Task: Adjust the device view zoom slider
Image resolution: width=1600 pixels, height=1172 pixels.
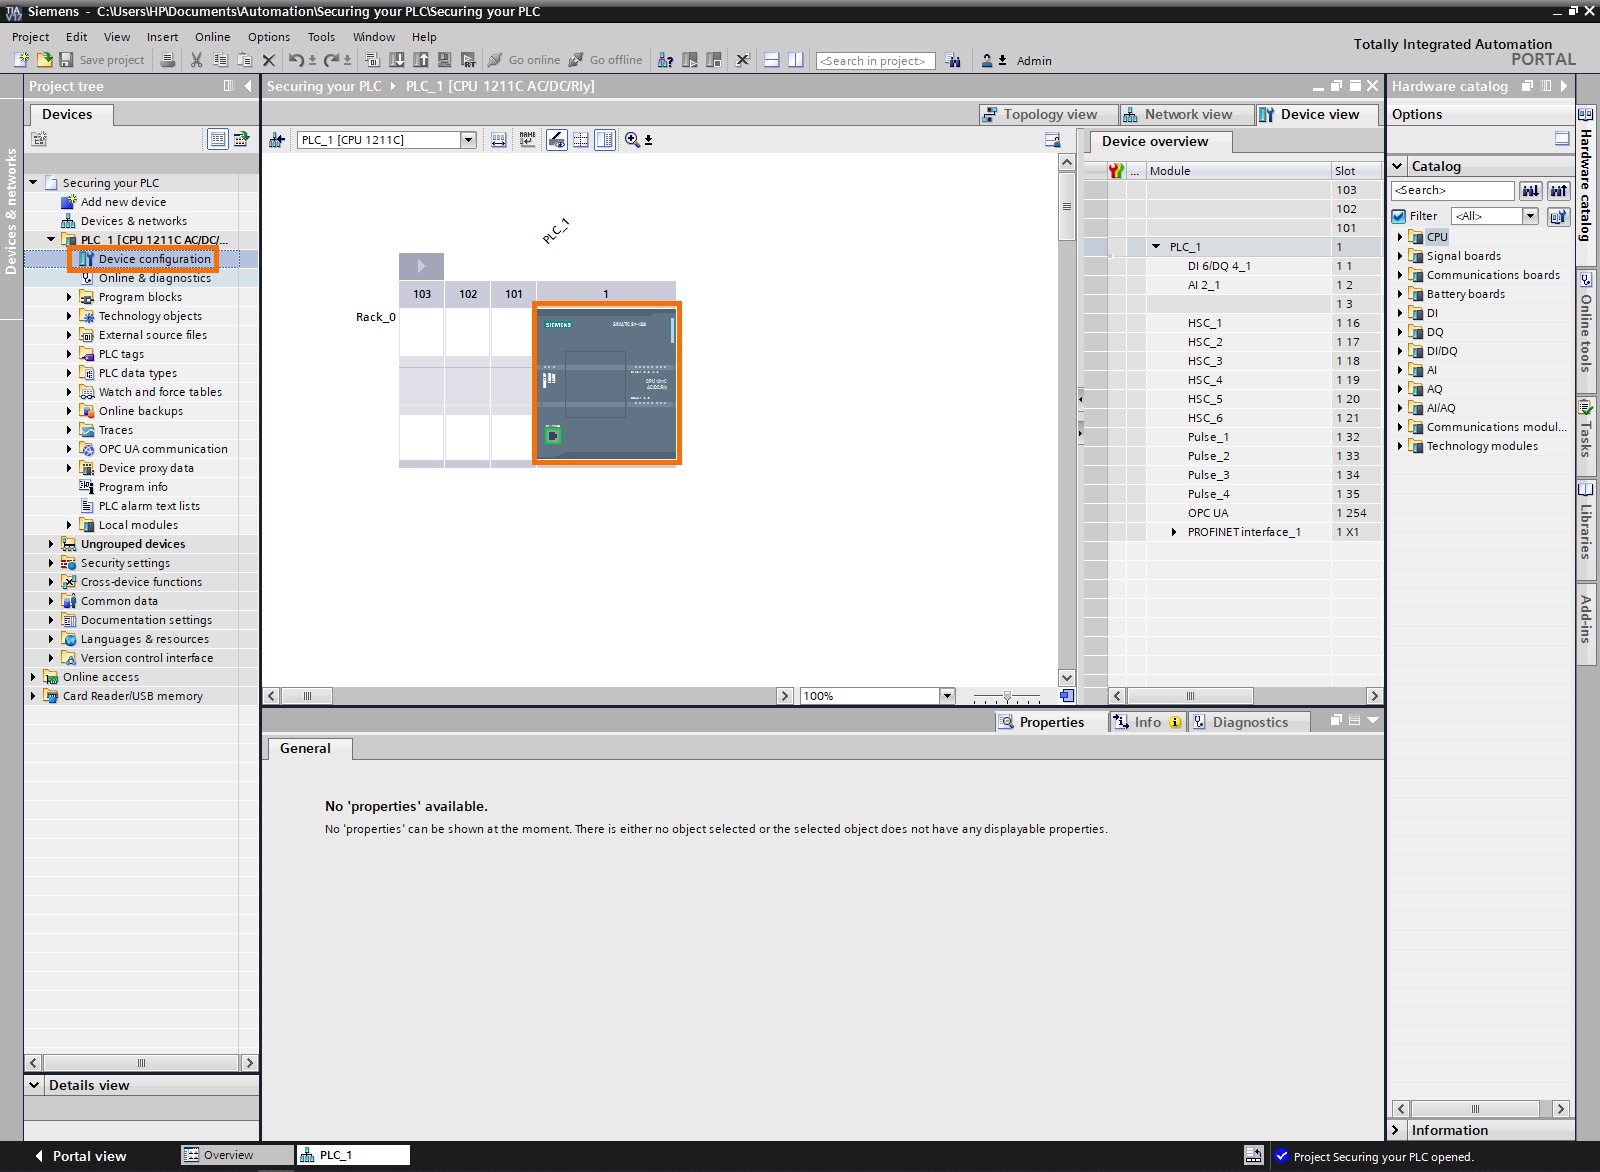Action: click(1007, 696)
